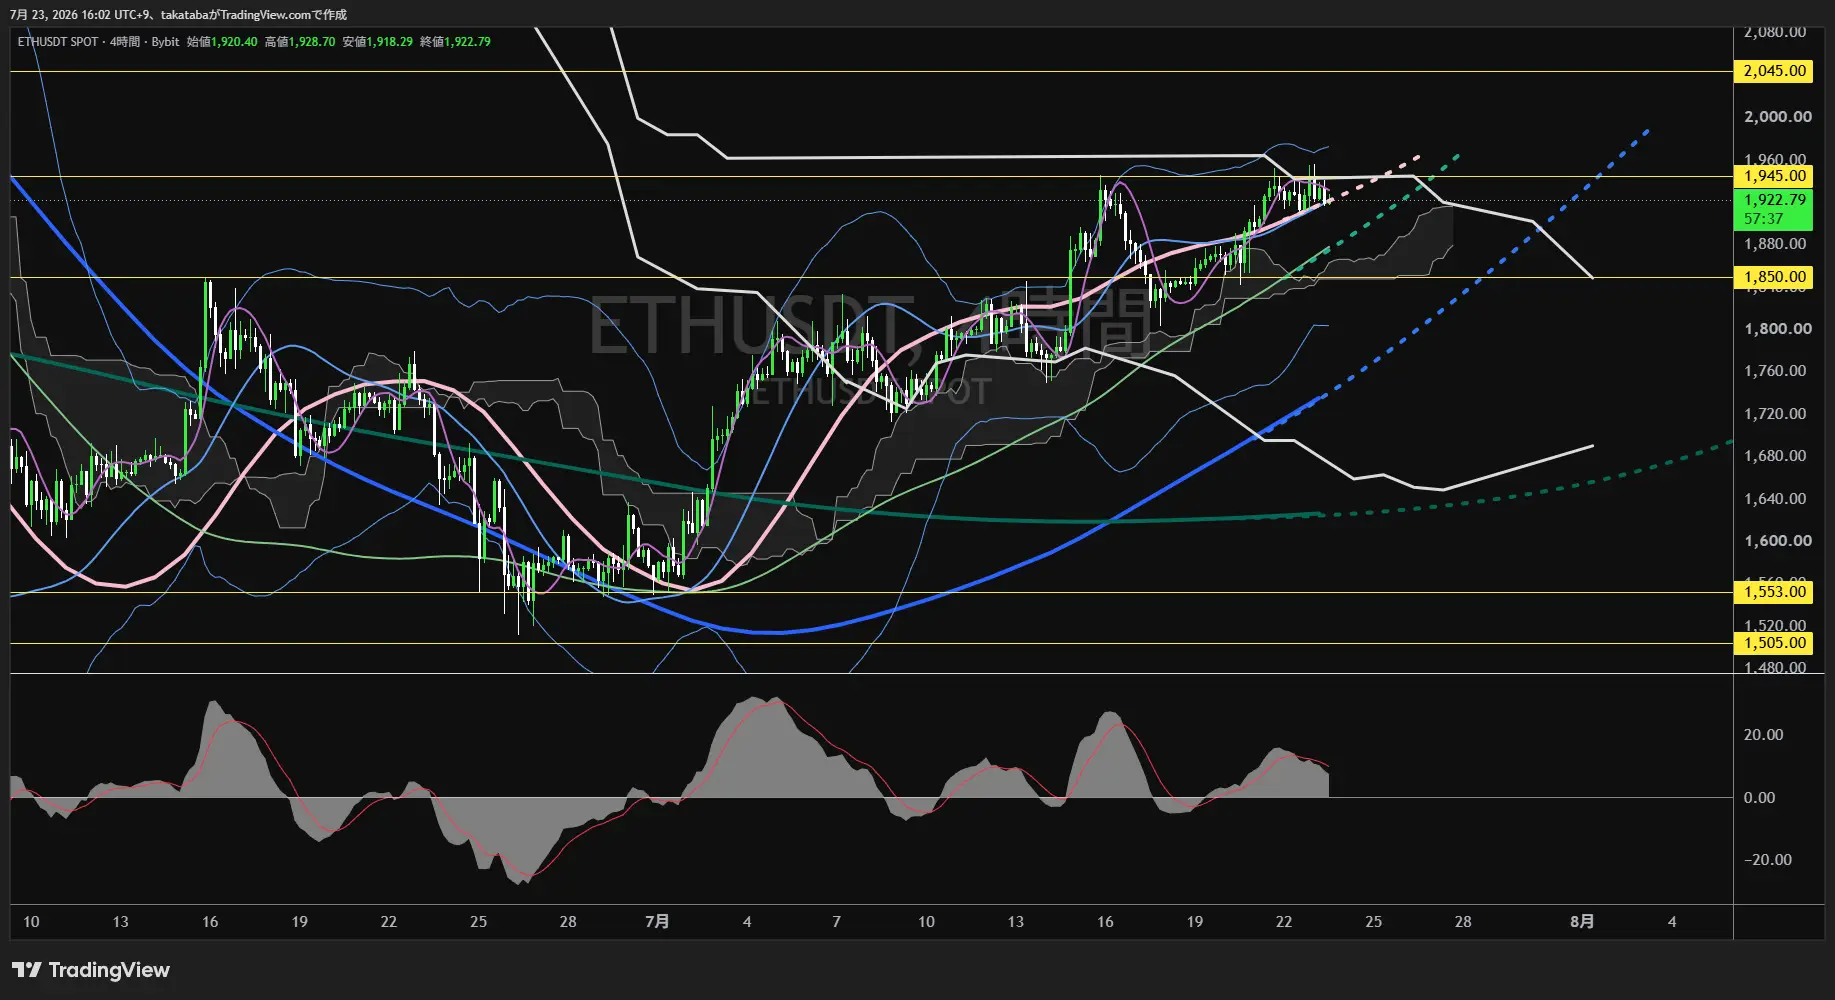Click the 25 date label before 7月
1835x1000 pixels.
[x=478, y=922]
